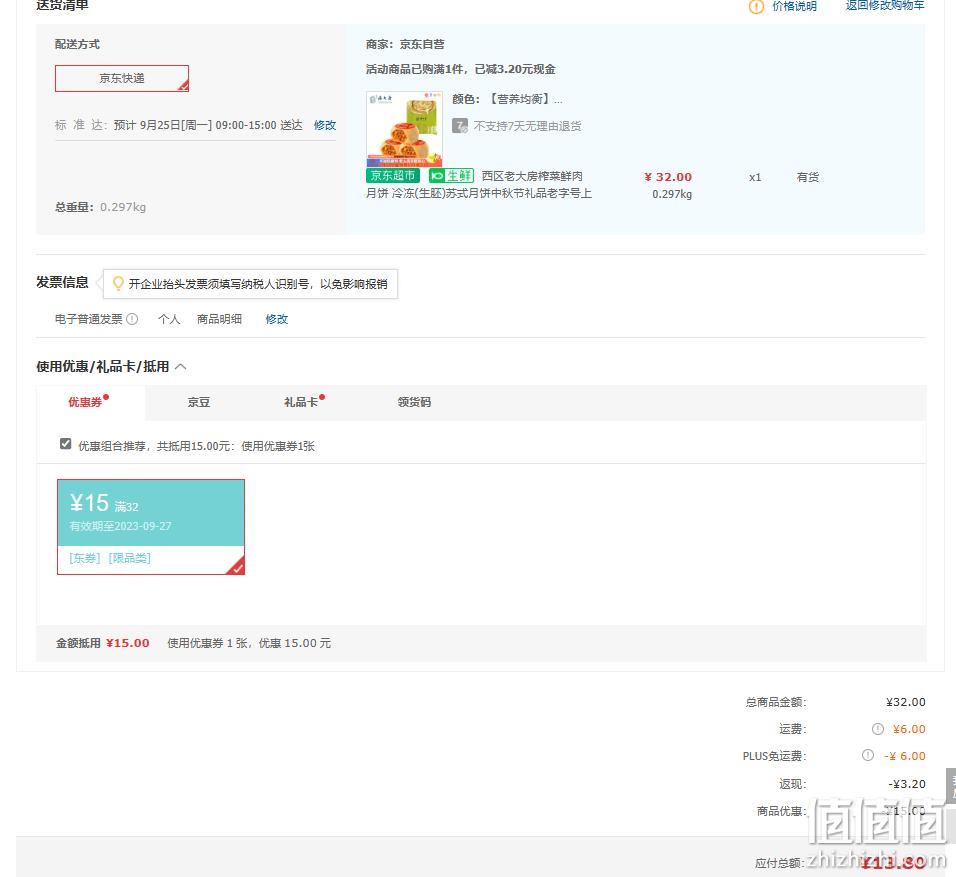Switch to the 京豆 tab
Viewport: 956px width, 877px height.
coord(199,402)
